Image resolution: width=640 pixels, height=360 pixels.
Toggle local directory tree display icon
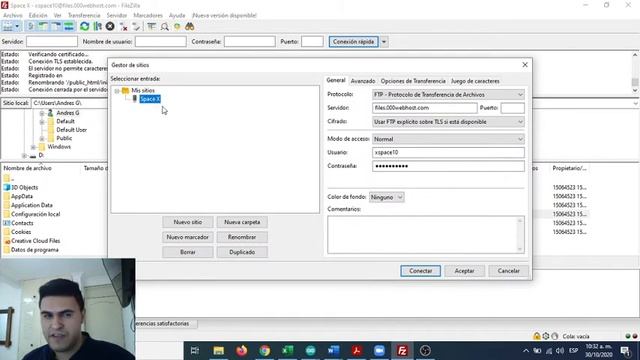pos(43,27)
